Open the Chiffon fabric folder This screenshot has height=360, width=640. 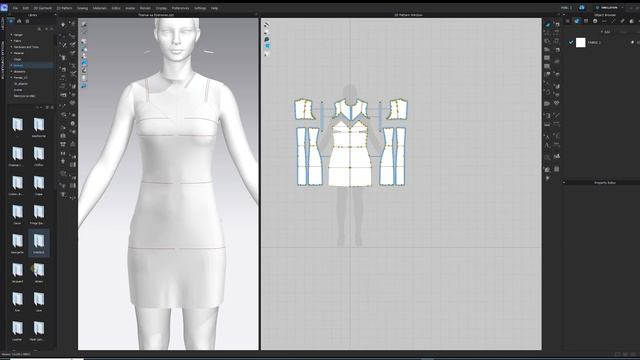pos(39,156)
